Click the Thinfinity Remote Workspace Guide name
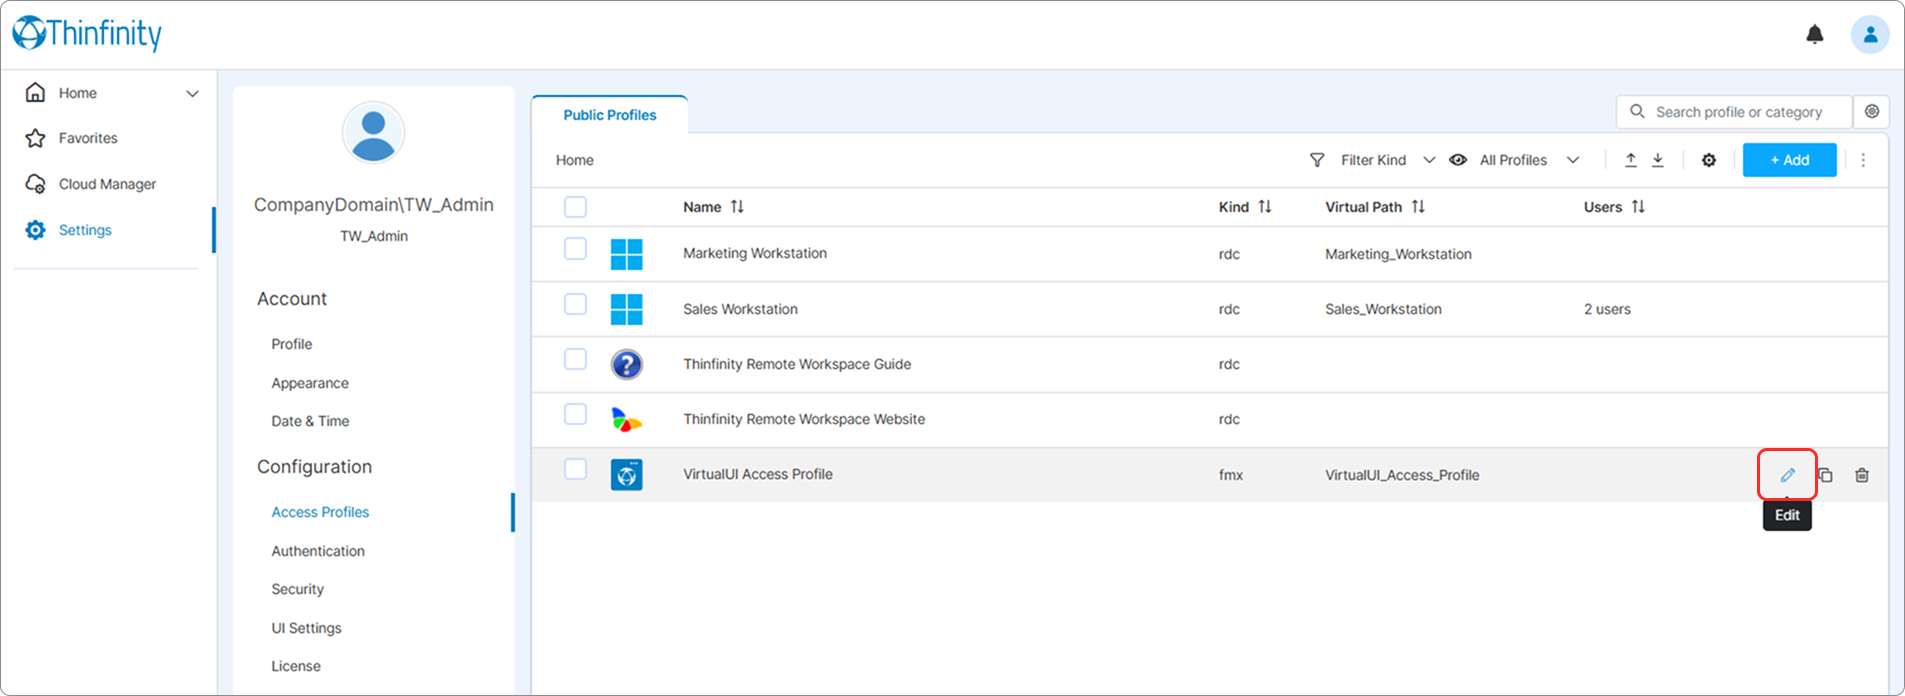 (x=797, y=364)
